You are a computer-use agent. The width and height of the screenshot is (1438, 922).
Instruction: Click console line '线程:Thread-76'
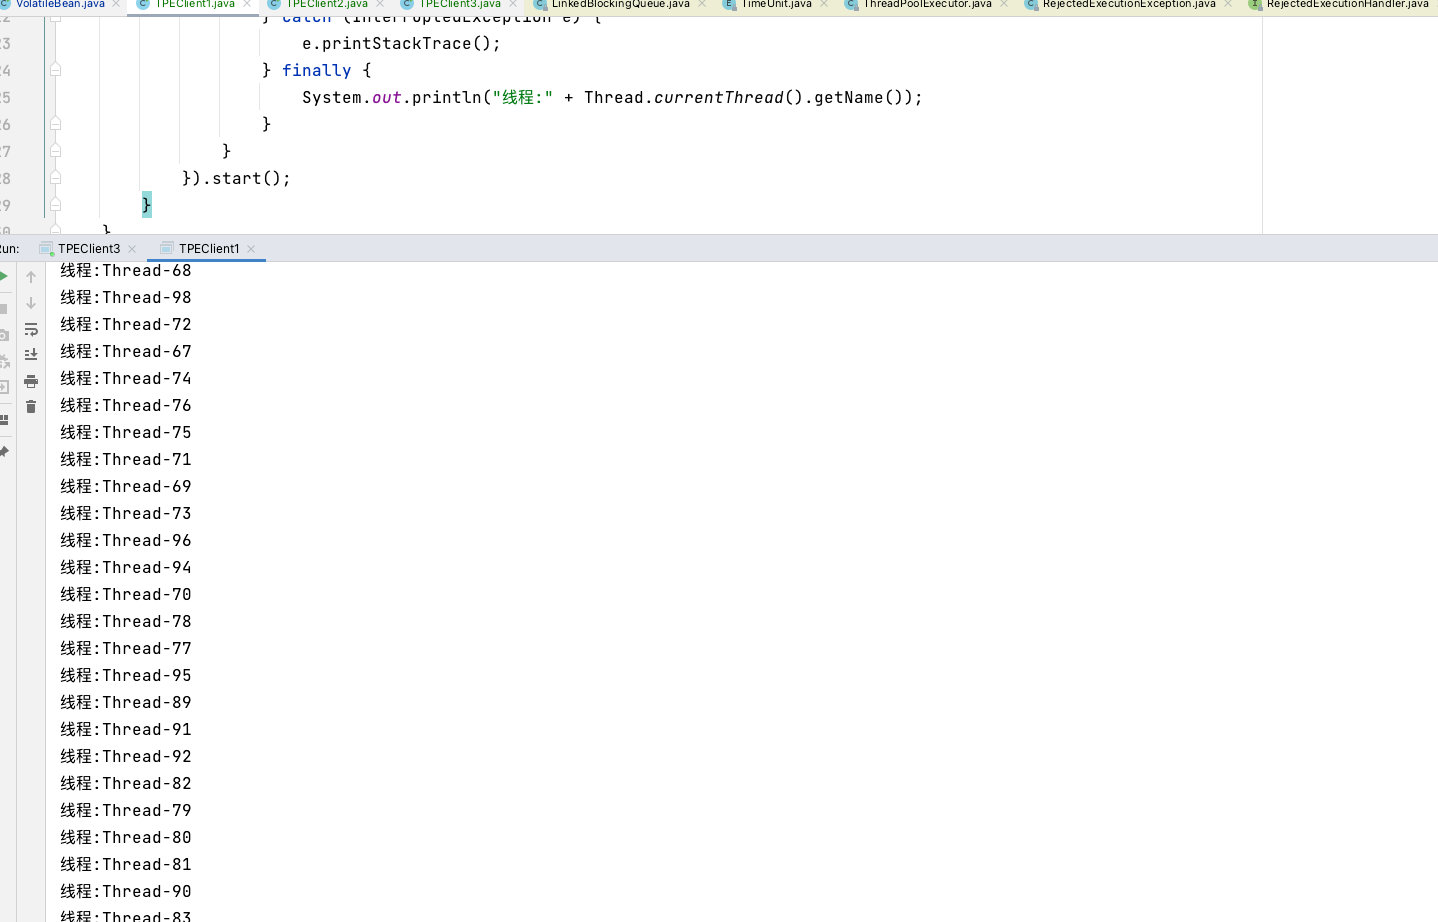(125, 405)
